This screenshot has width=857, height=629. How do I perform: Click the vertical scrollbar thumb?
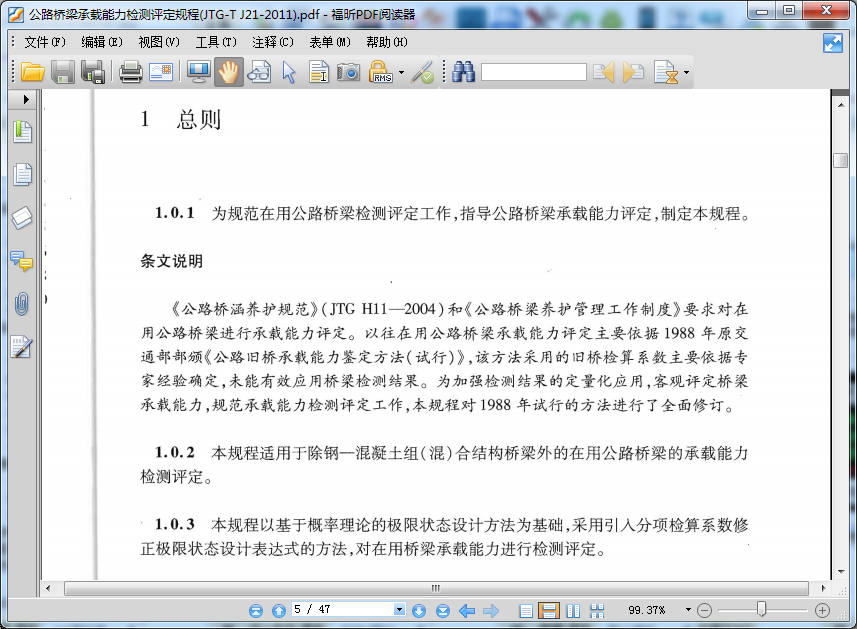point(841,161)
